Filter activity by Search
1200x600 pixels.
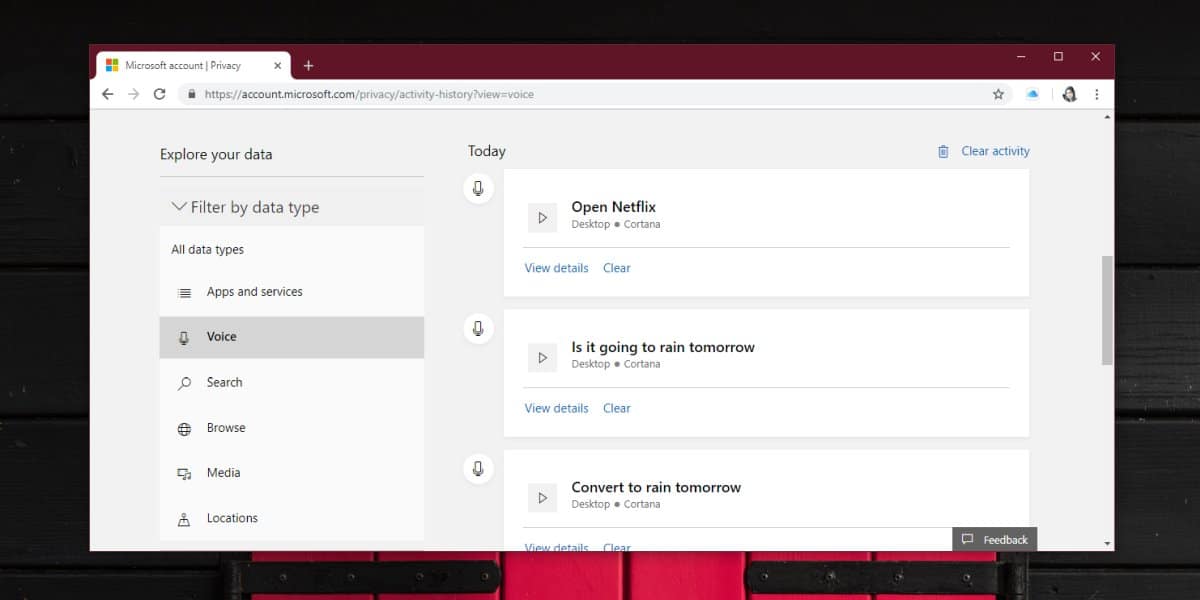pos(291,382)
